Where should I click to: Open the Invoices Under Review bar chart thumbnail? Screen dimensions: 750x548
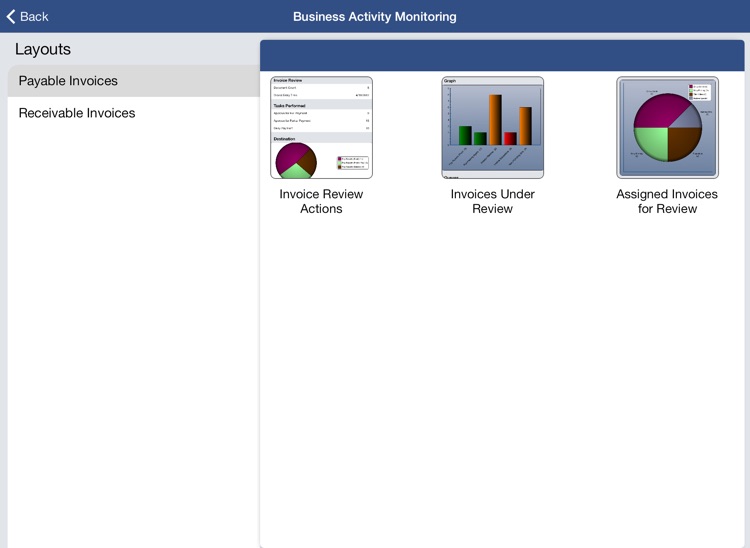coord(493,128)
